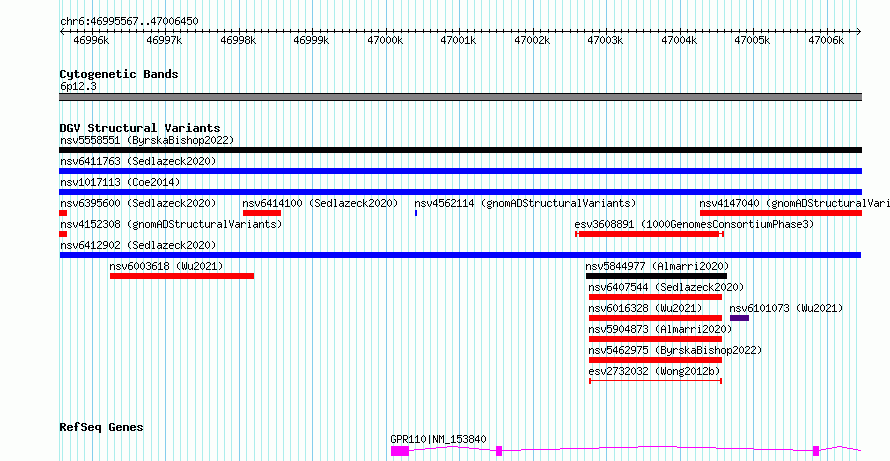The image size is (890, 461).
Task: Open nsv6101073 (Wu2021) label
Action: tap(786, 308)
